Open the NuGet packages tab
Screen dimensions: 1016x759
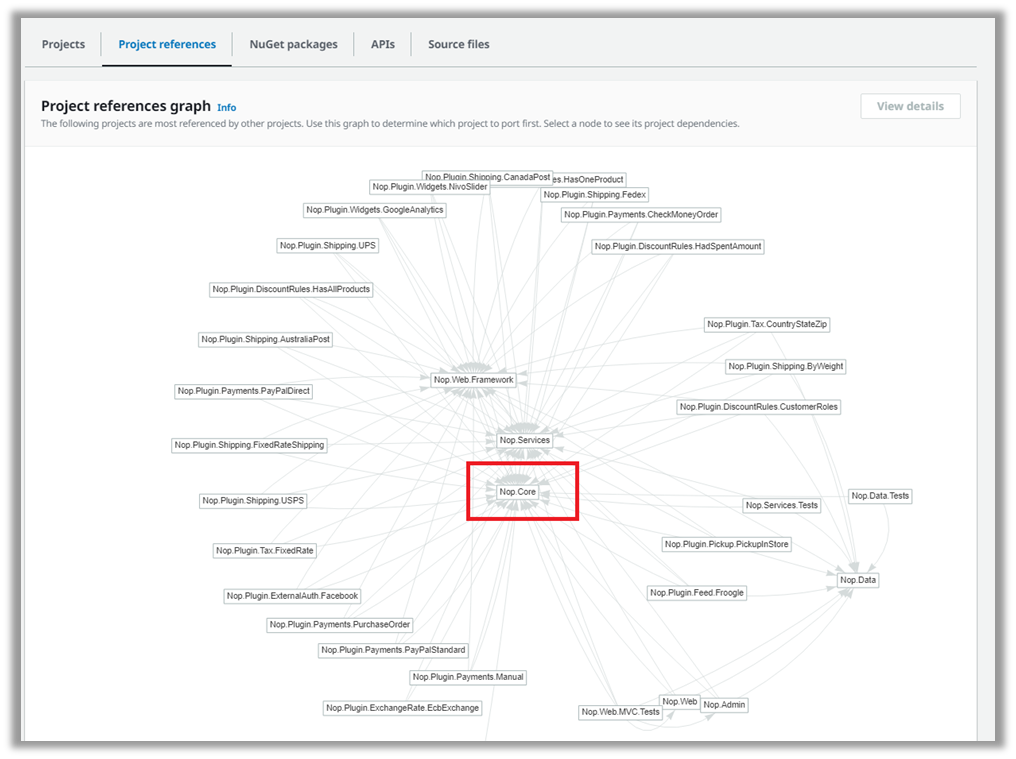[293, 44]
